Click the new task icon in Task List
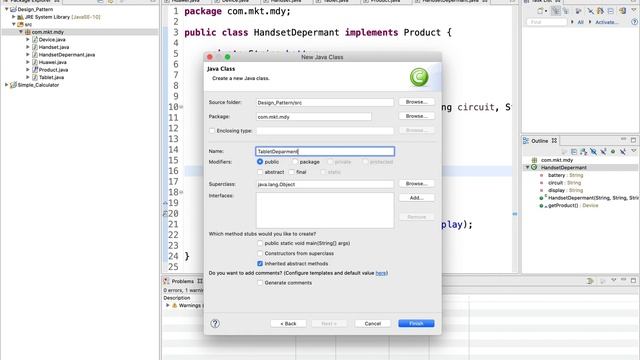 pos(540,11)
